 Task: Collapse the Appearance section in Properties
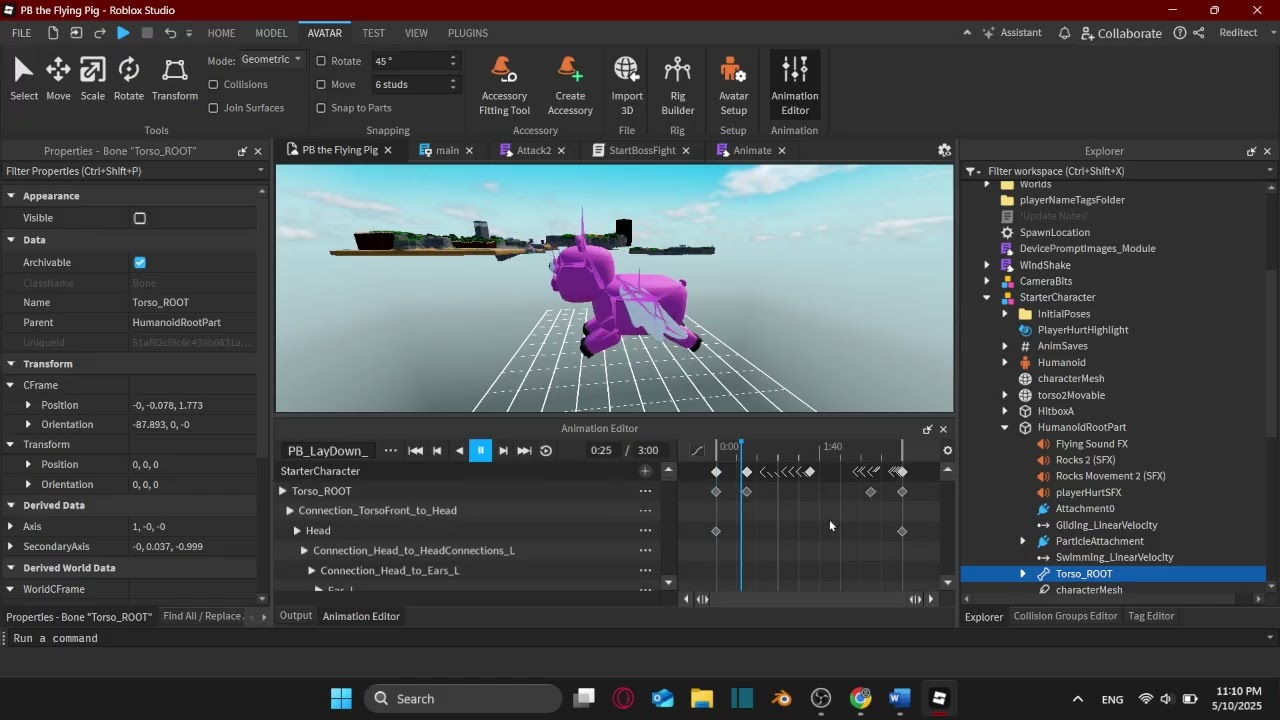[11, 196]
